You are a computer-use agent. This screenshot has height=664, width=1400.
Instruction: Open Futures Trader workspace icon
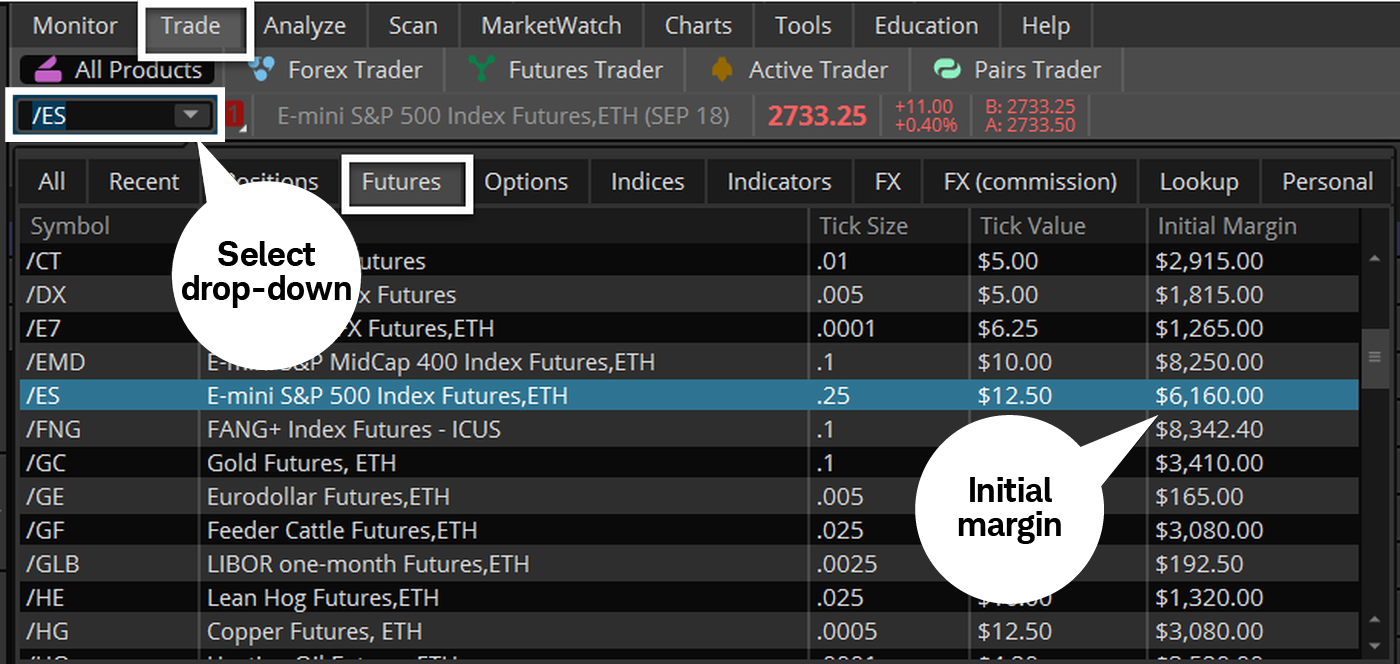[483, 69]
